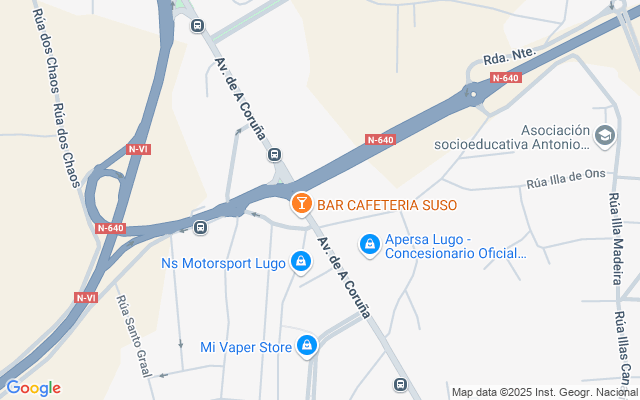Open the Apersa Lugo - Concesionario Oficial label
640x400 pixels.
click(x=456, y=246)
